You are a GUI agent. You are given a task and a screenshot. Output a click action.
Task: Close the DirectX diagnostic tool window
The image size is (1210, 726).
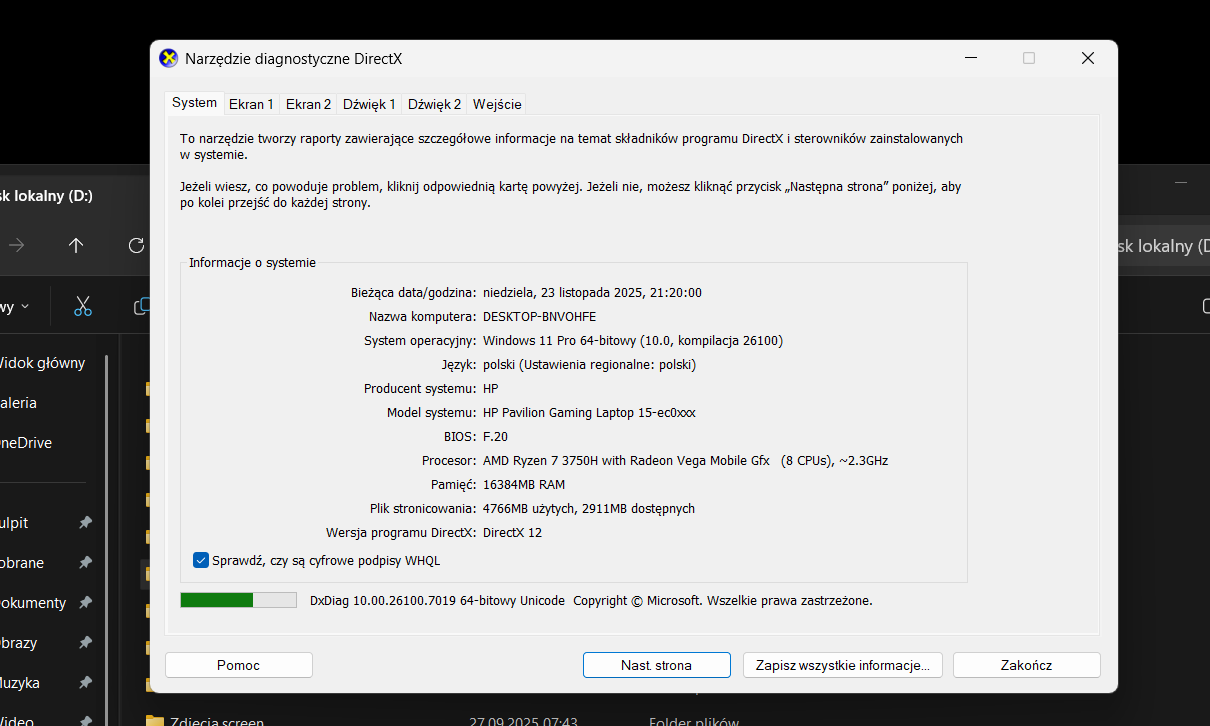[1087, 58]
